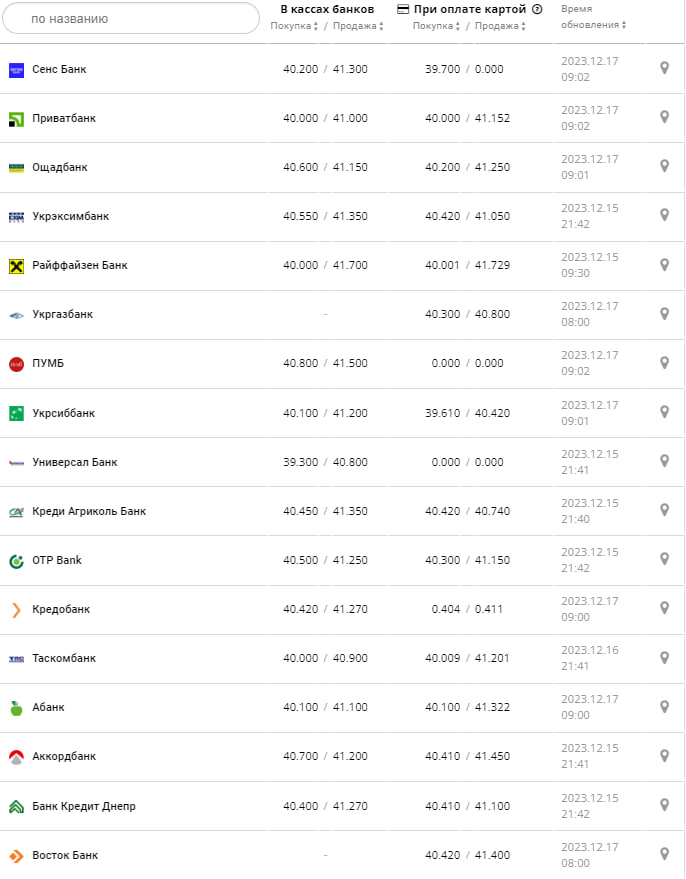Open the location pin for Приватбанк

(664, 117)
